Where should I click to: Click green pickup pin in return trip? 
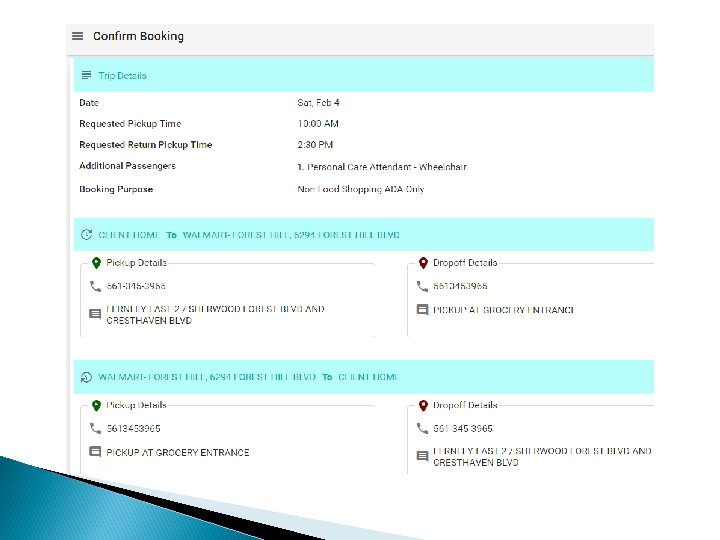pos(96,405)
